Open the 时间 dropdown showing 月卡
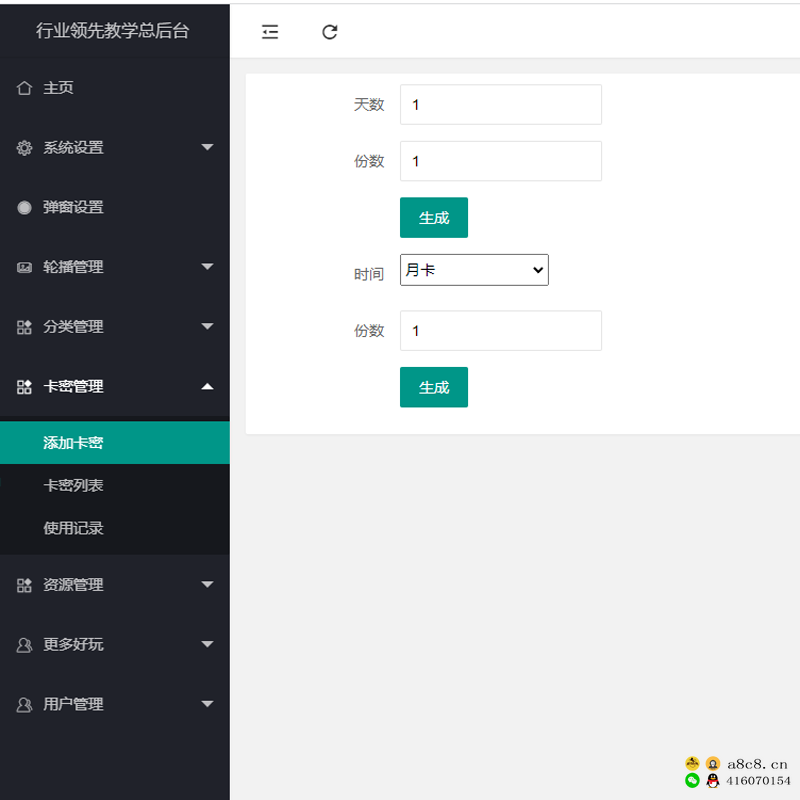The height and width of the screenshot is (800, 800). [474, 270]
